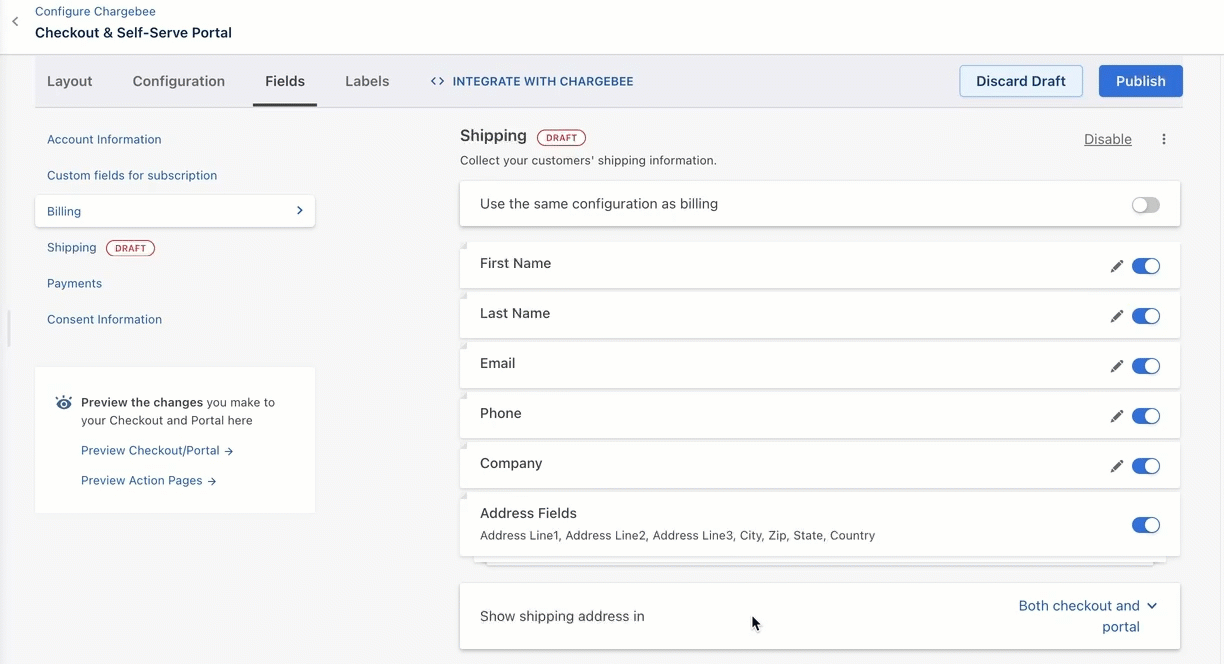
Task: Toggle off the Phone field switch
Action: coord(1145,416)
